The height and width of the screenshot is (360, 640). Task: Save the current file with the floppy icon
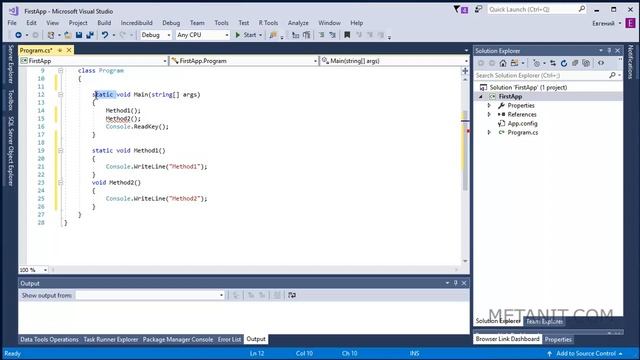point(79,35)
